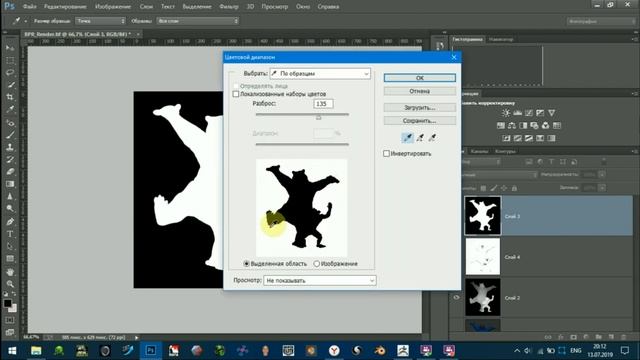Pick the plain eyedropper in Color Range dialog
This screenshot has width=640, height=360.
pyautogui.click(x=407, y=138)
